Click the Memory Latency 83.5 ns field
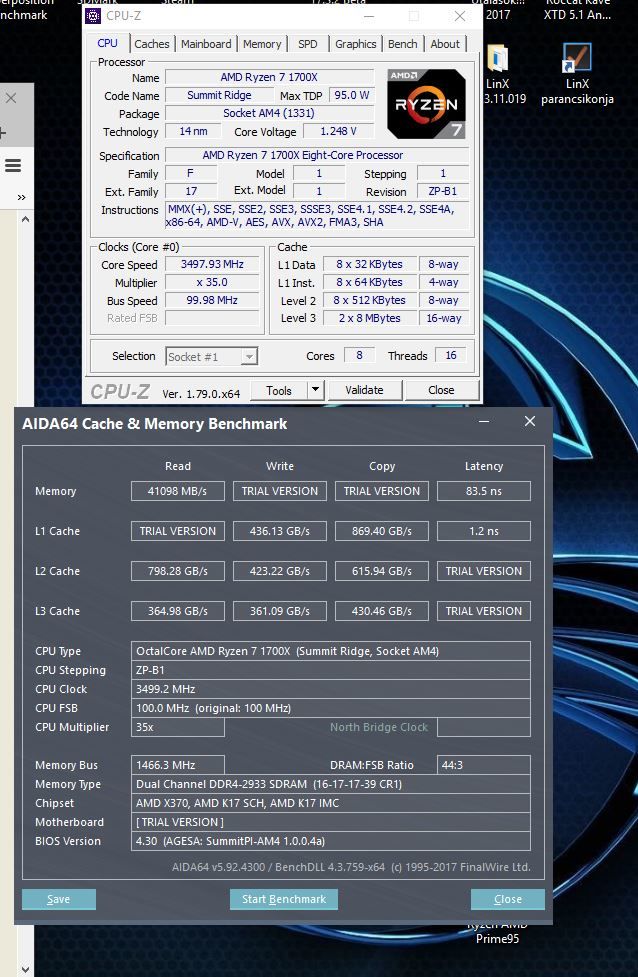This screenshot has width=638, height=977. 484,491
